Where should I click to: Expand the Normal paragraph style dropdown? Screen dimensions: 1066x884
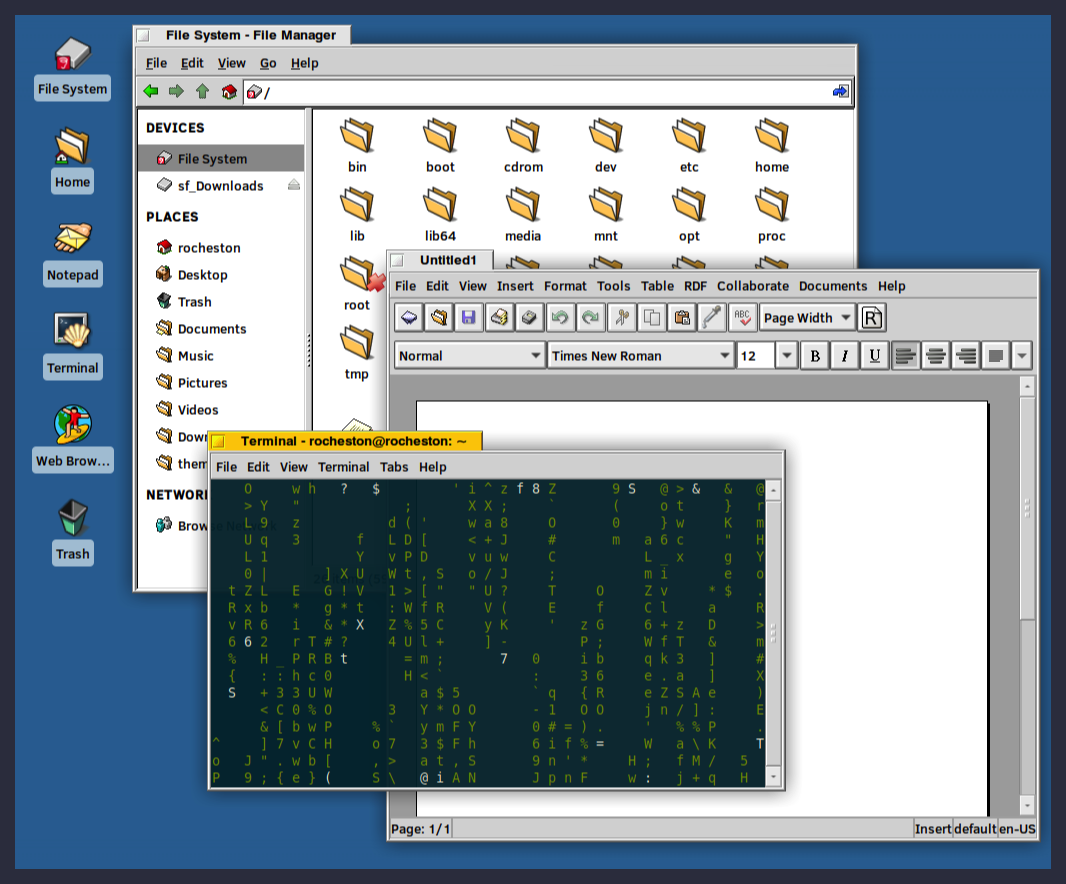coord(469,356)
